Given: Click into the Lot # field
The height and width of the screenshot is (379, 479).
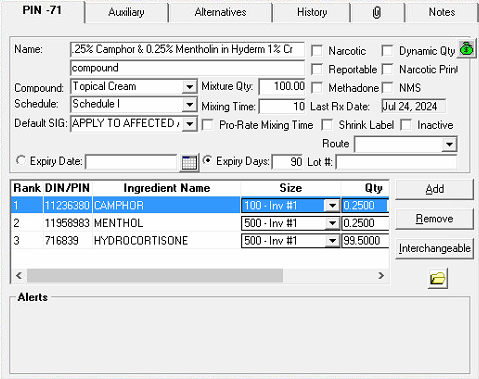Looking at the screenshot, I should tap(396, 162).
